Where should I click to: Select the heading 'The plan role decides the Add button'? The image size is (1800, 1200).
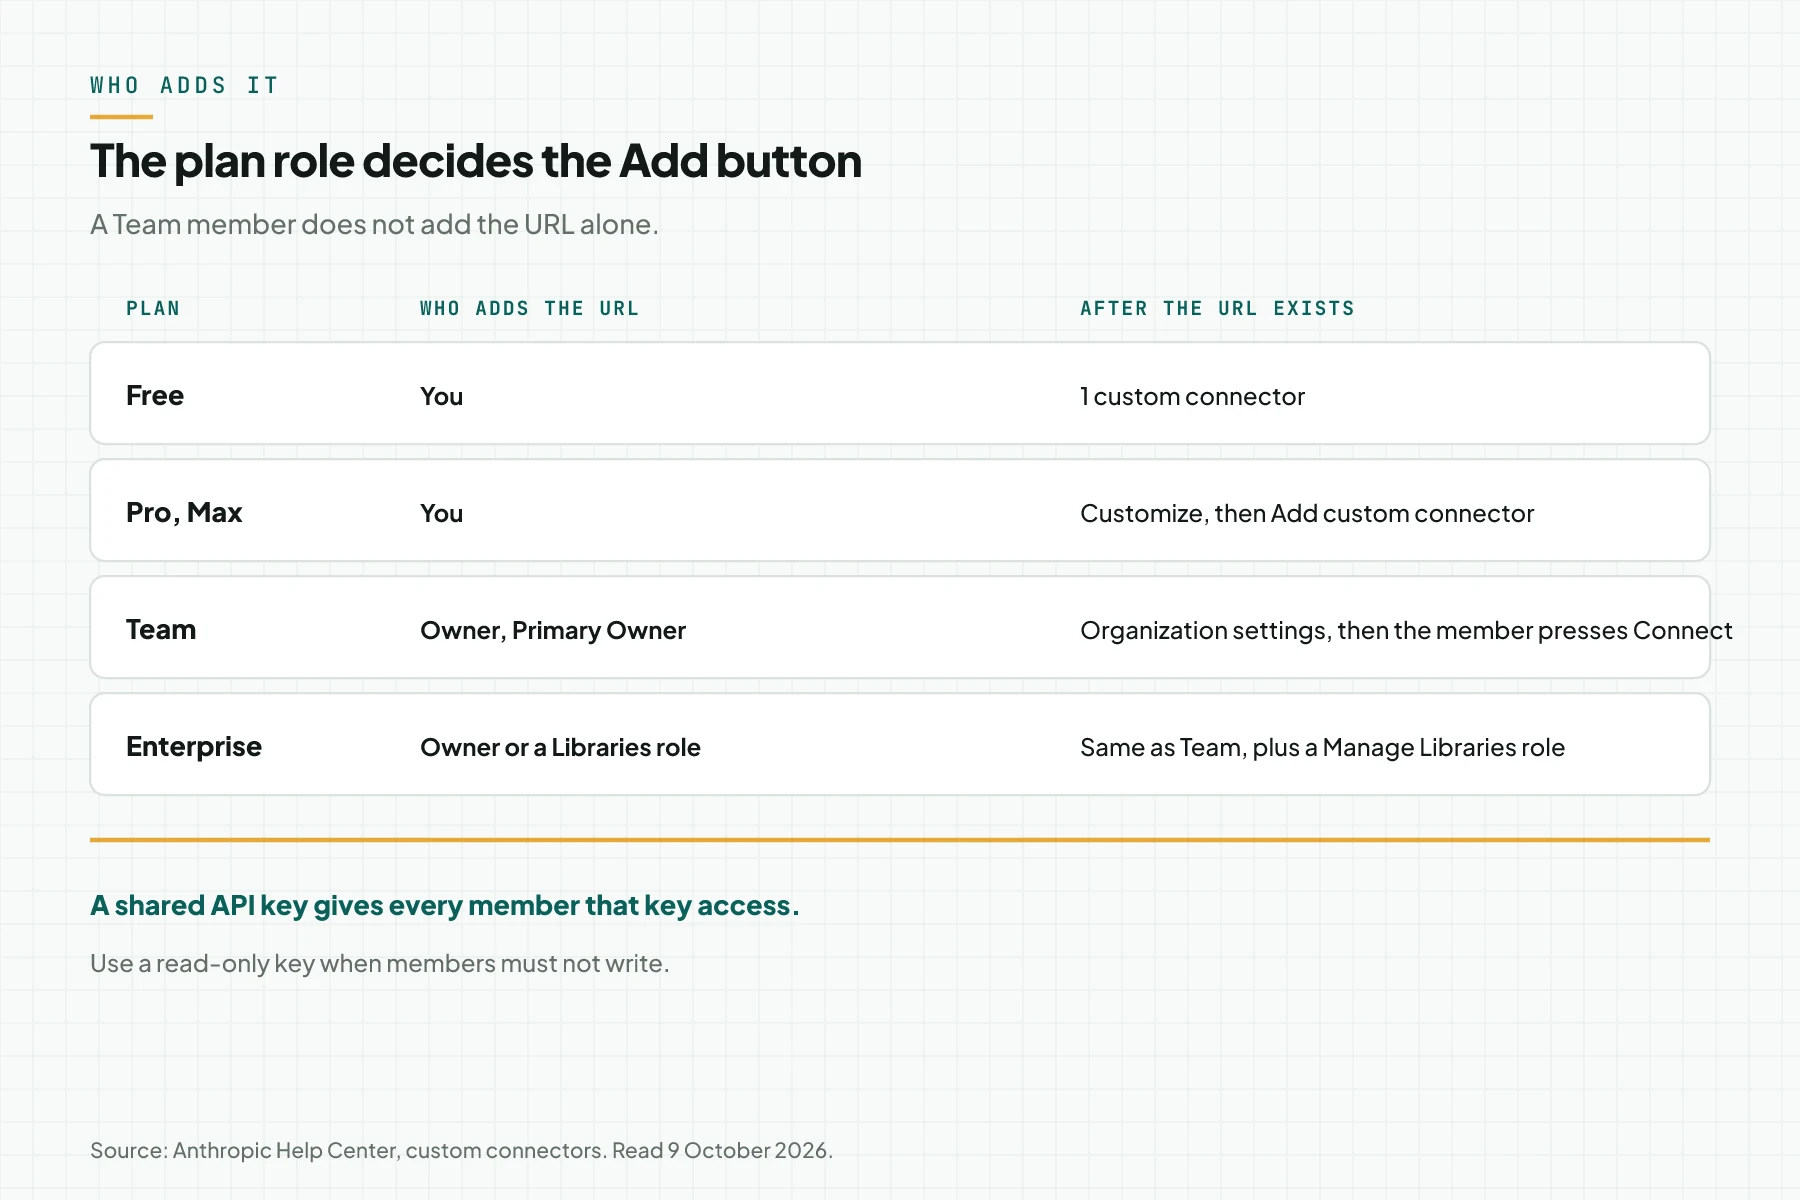pos(476,161)
